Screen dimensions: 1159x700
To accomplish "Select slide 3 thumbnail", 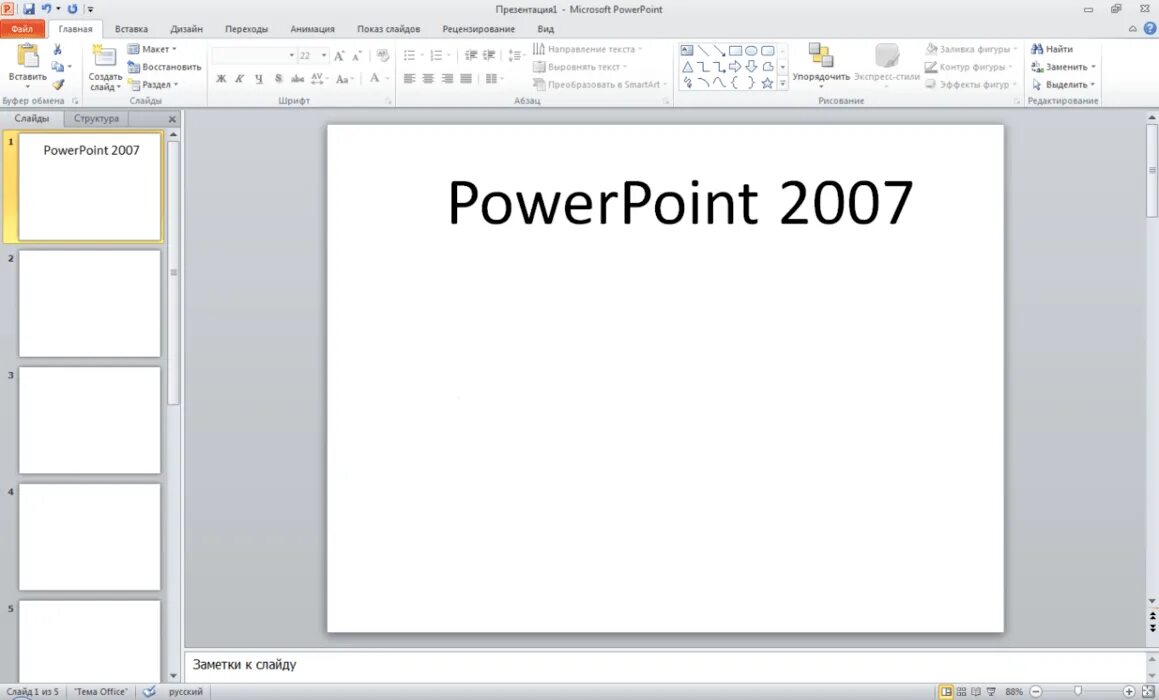I will pyautogui.click(x=89, y=420).
